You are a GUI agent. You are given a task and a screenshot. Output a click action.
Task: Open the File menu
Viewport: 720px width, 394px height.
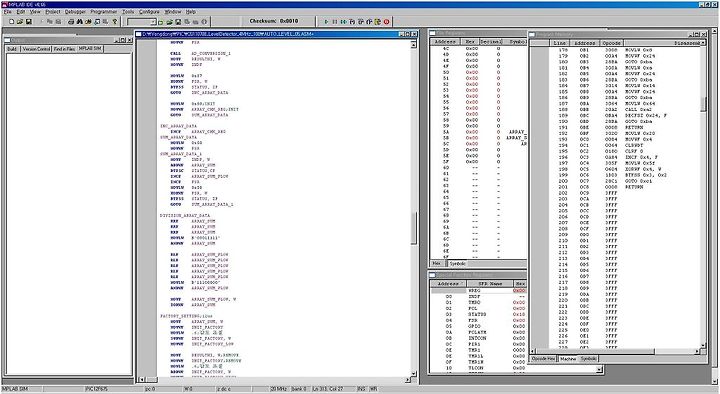coord(8,11)
